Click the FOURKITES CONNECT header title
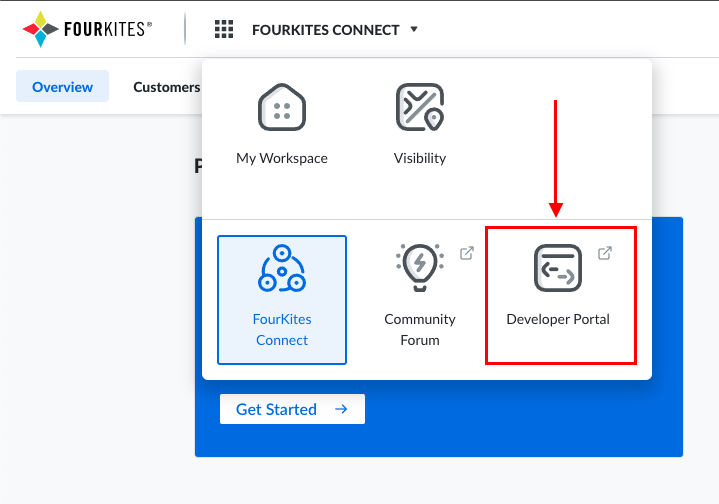 (325, 30)
